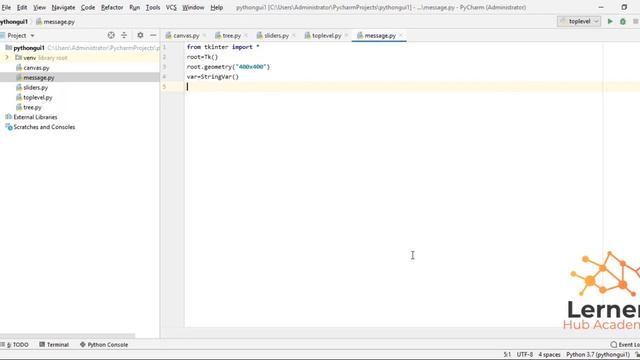This screenshot has width=640, height=360.
Task: Close the canvas.py tab
Action: click(x=204, y=36)
